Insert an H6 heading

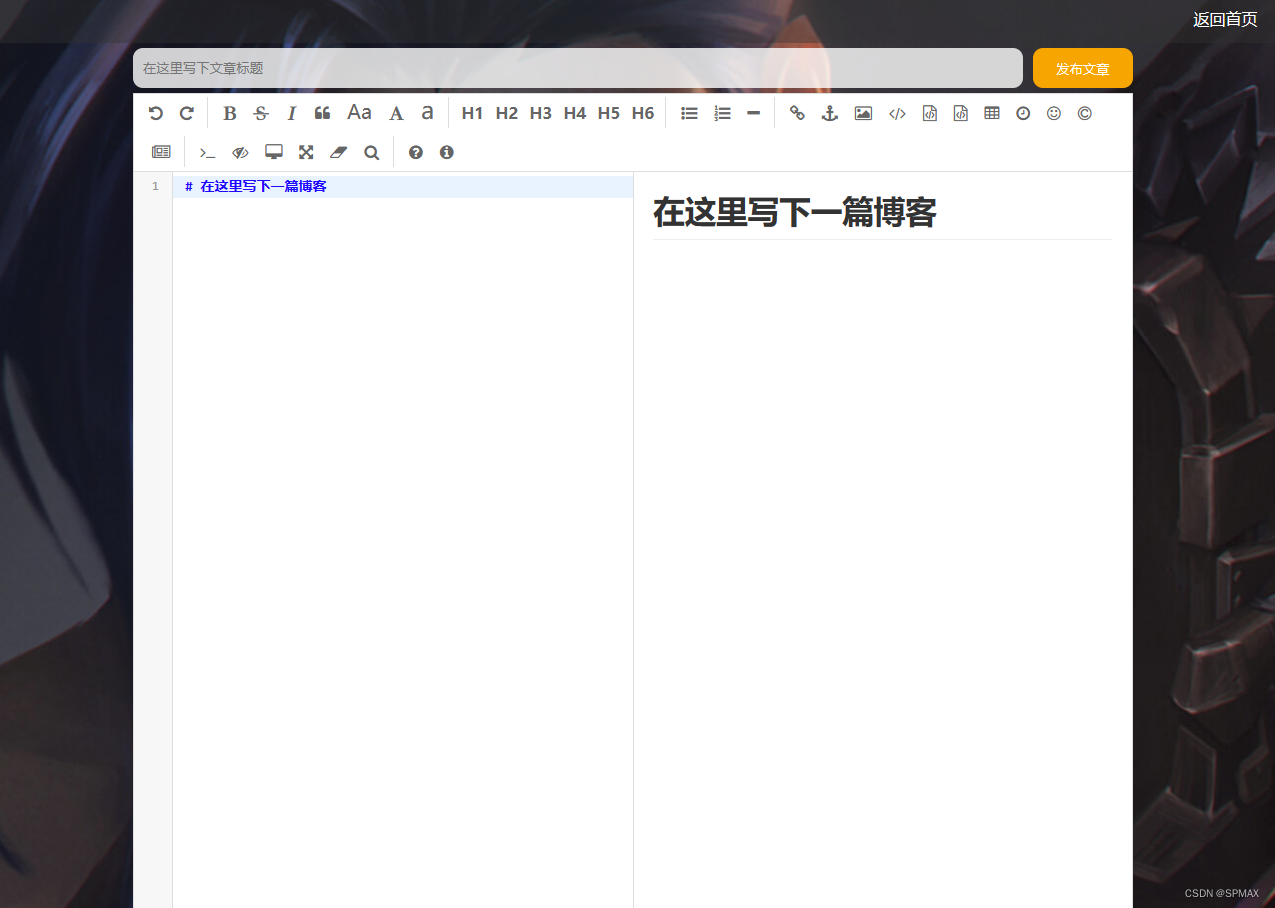(x=643, y=113)
